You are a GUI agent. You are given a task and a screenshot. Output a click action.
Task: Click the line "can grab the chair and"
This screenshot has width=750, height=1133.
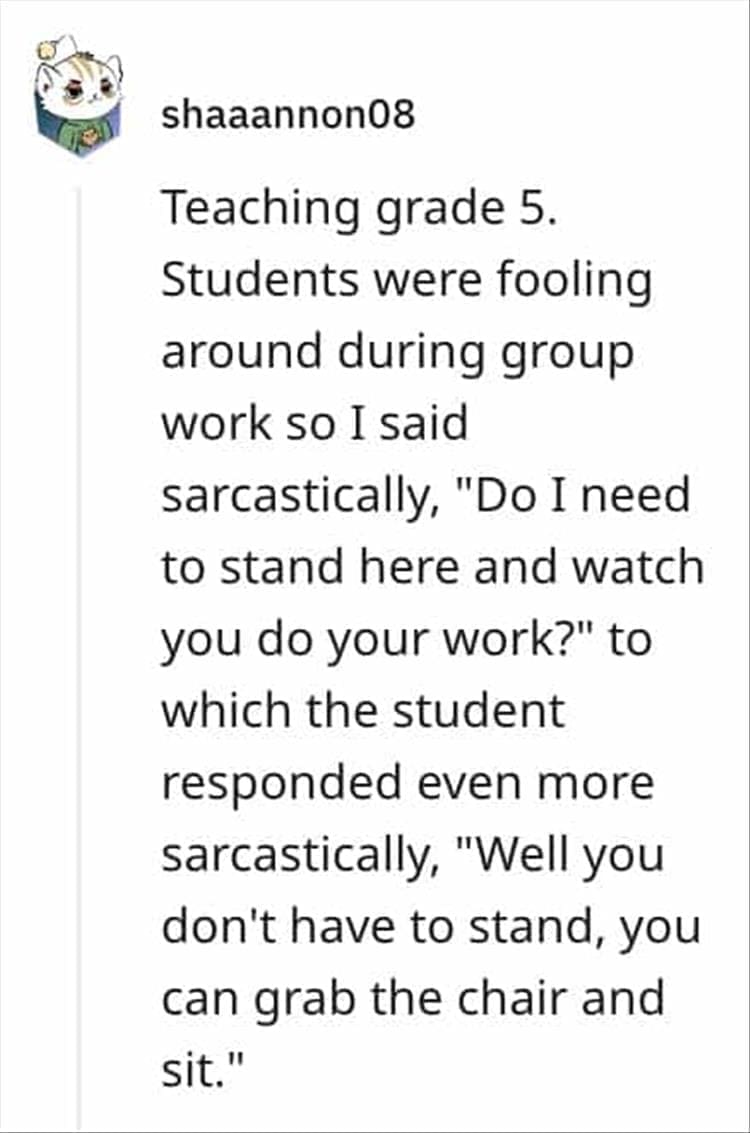[x=412, y=1000]
